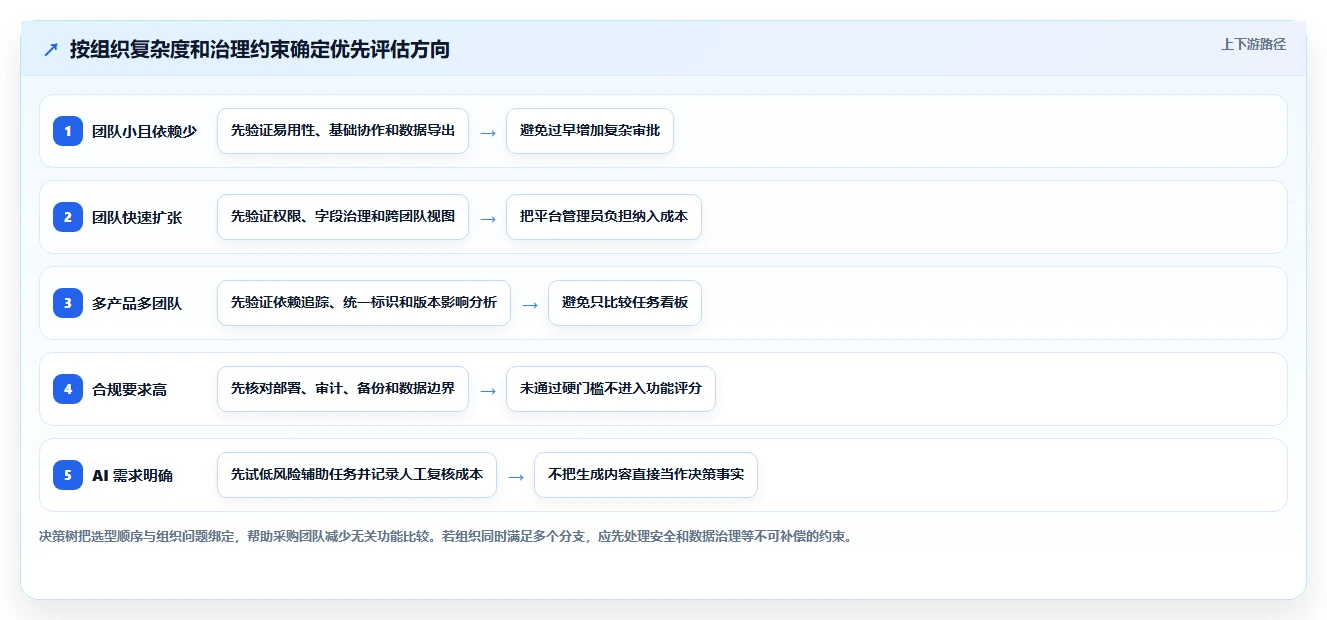Open the 先验证依赖追踪、统一标识和版本影响分析 chip
Viewport: 1327px width, 620px height.
coord(364,303)
